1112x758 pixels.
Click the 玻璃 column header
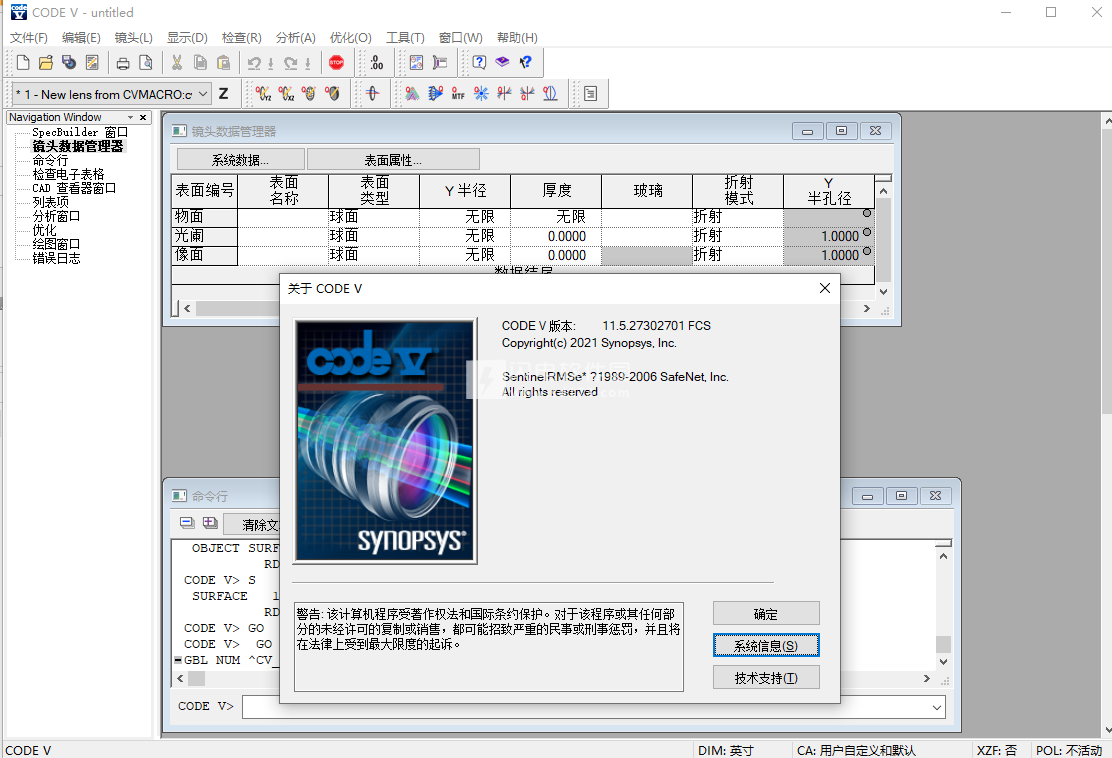pos(647,191)
